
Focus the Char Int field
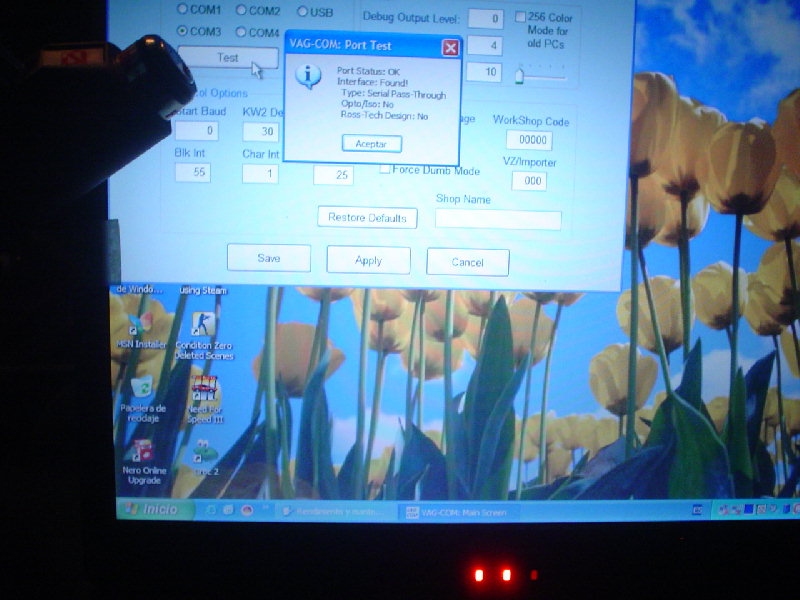(x=260, y=173)
